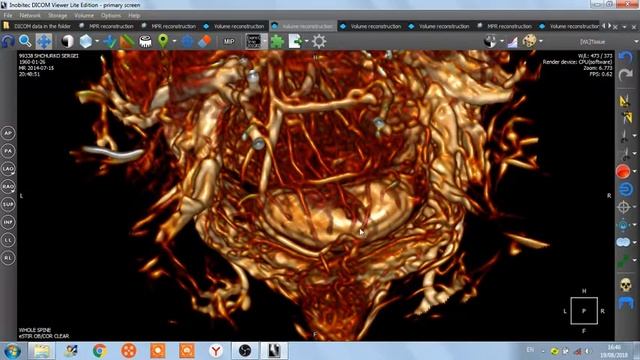Expand the red sphere dropdown arrow
Screen dimensions: 640x360
635,171
